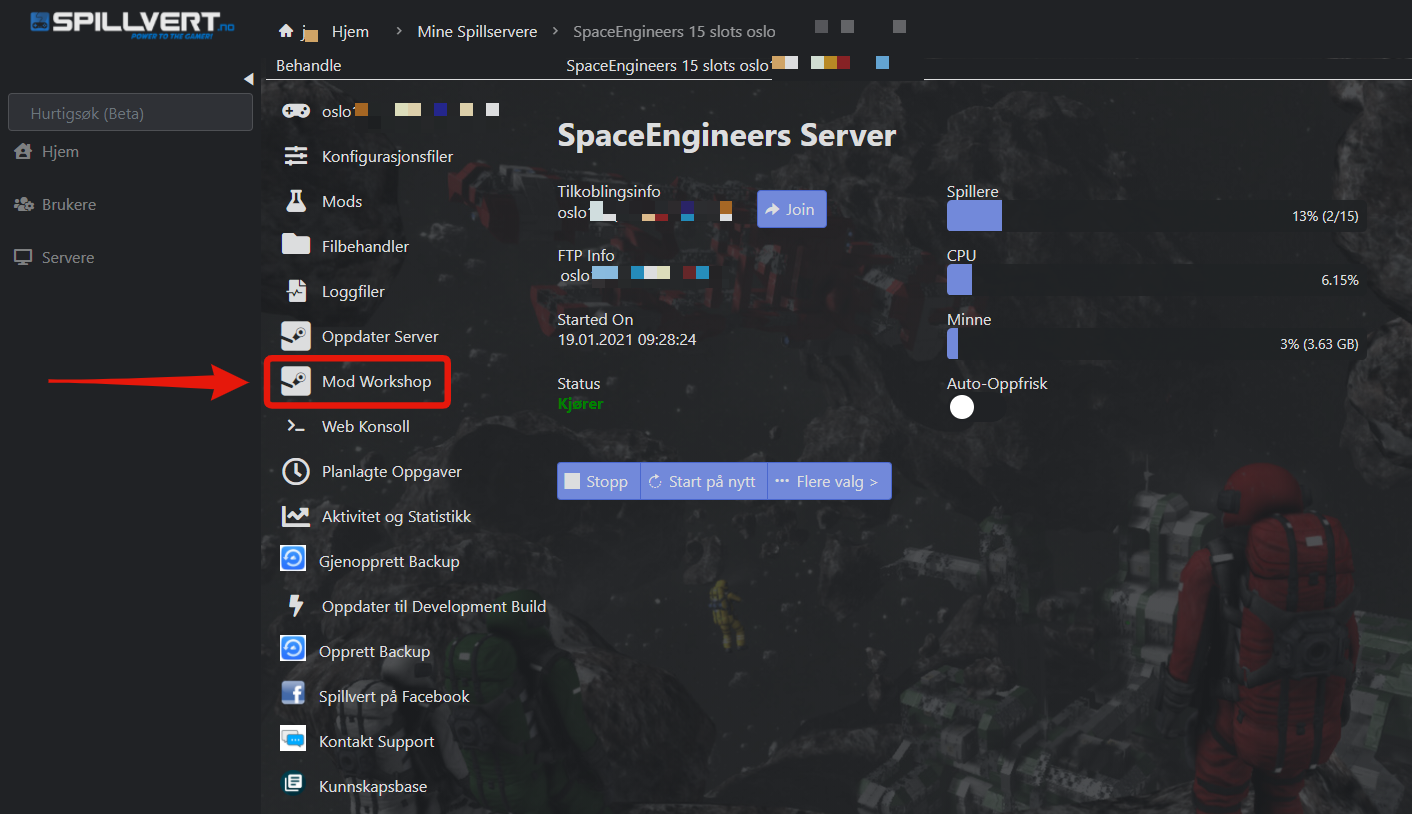
Task: Click the gamepad icon next to oslo
Action: click(295, 111)
